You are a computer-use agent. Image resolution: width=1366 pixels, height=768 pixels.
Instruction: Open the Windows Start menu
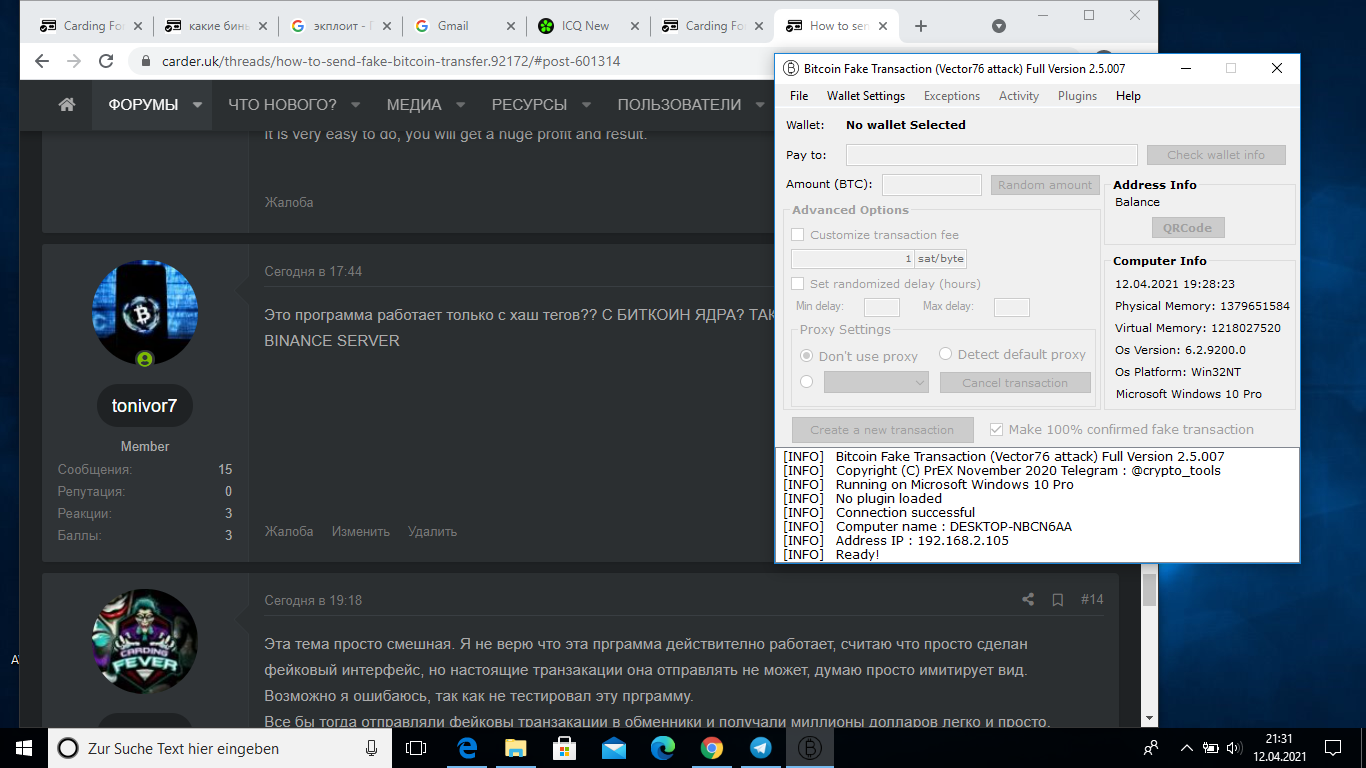pos(24,748)
